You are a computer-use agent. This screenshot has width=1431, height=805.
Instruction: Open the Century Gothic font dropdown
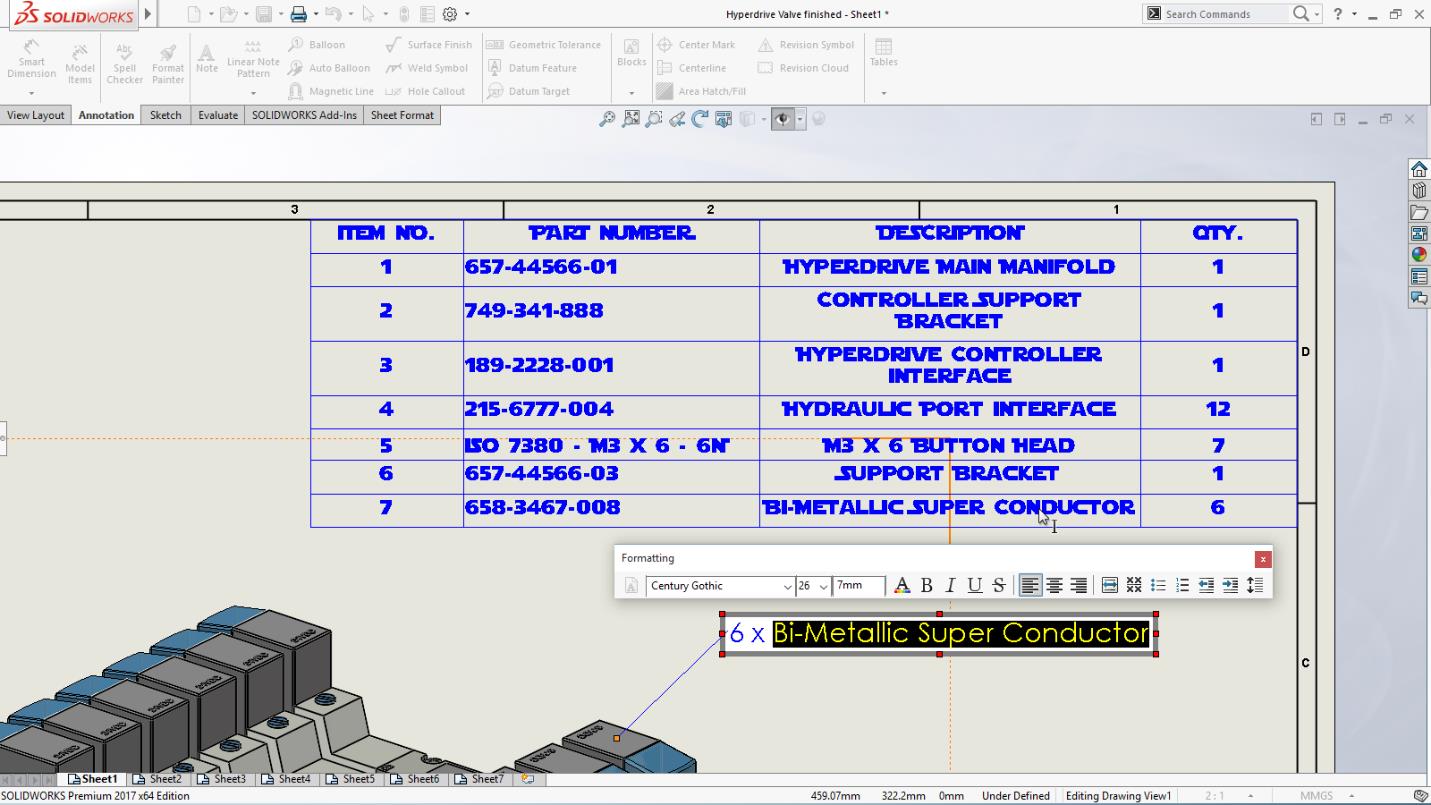[789, 586]
